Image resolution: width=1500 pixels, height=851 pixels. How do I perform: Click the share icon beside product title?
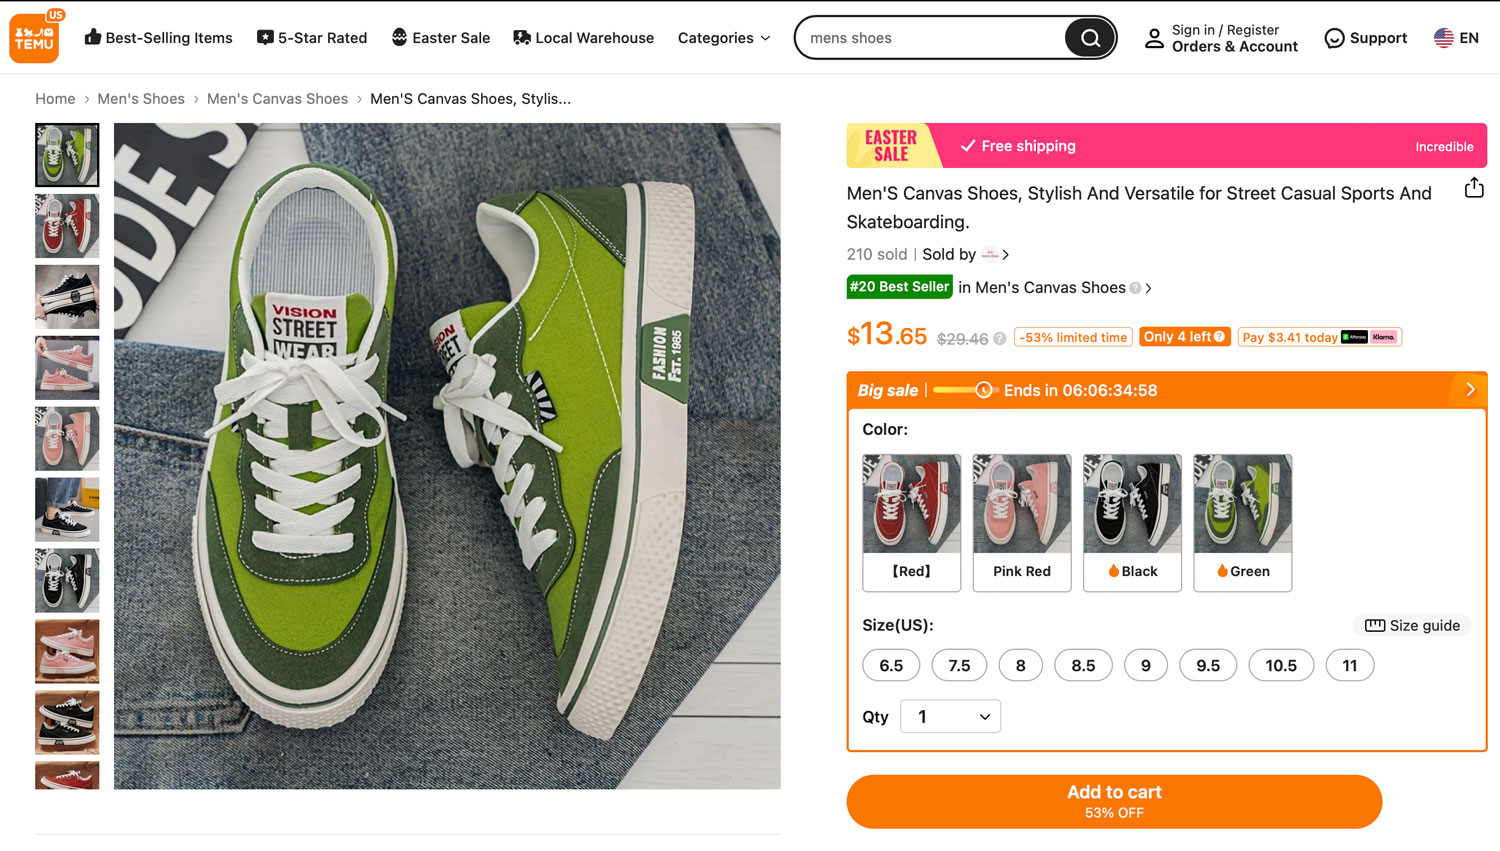coord(1474,188)
